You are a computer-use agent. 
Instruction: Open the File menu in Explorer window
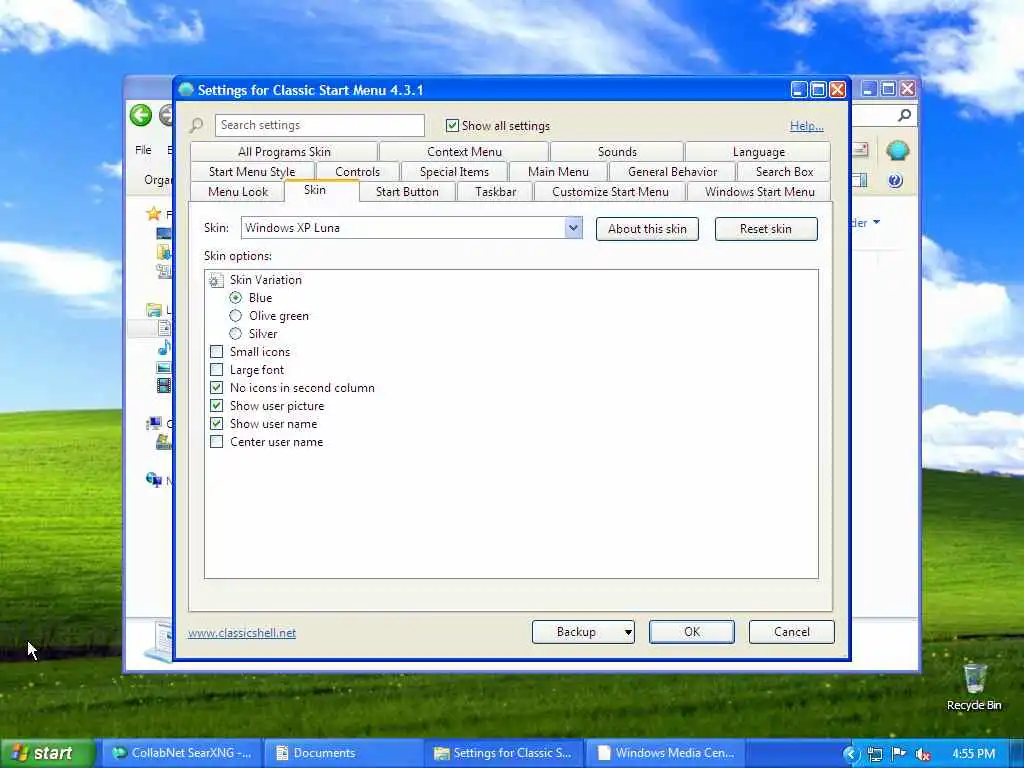(x=143, y=150)
